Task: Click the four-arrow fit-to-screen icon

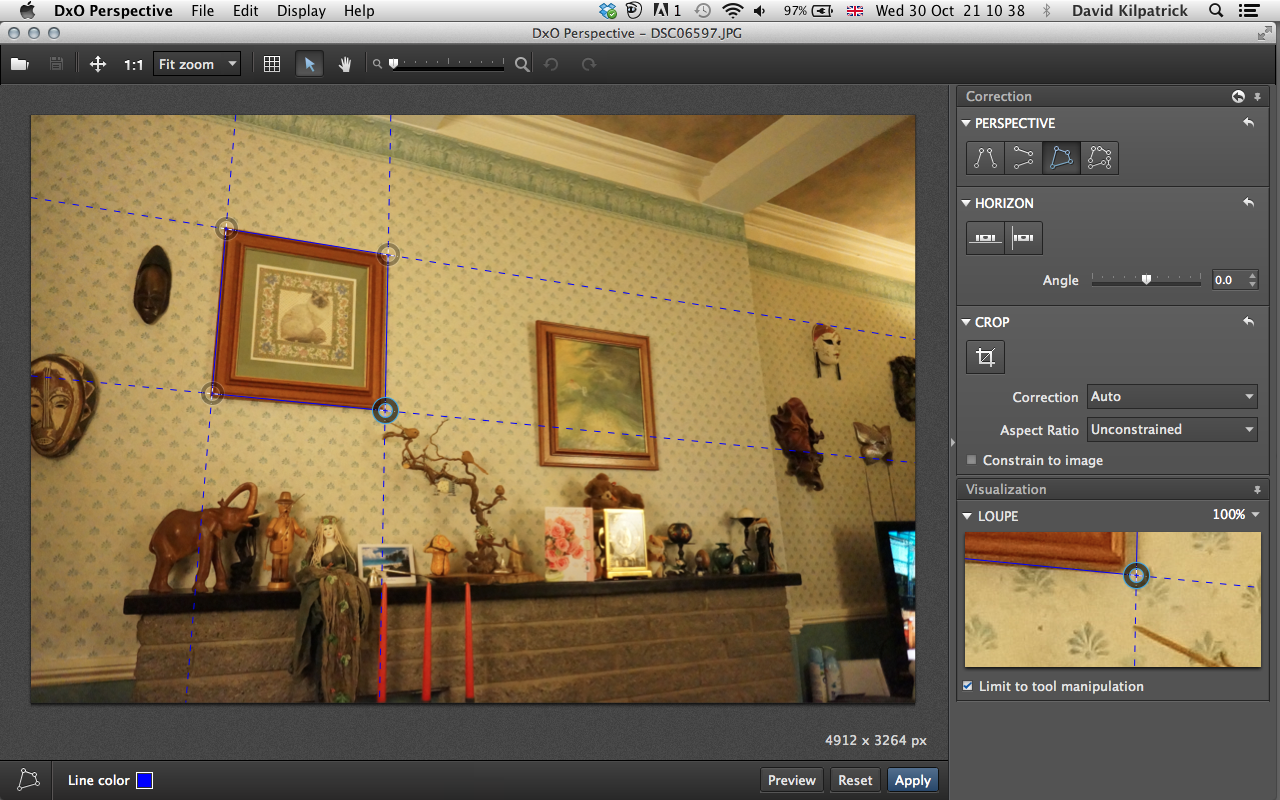Action: pos(98,64)
